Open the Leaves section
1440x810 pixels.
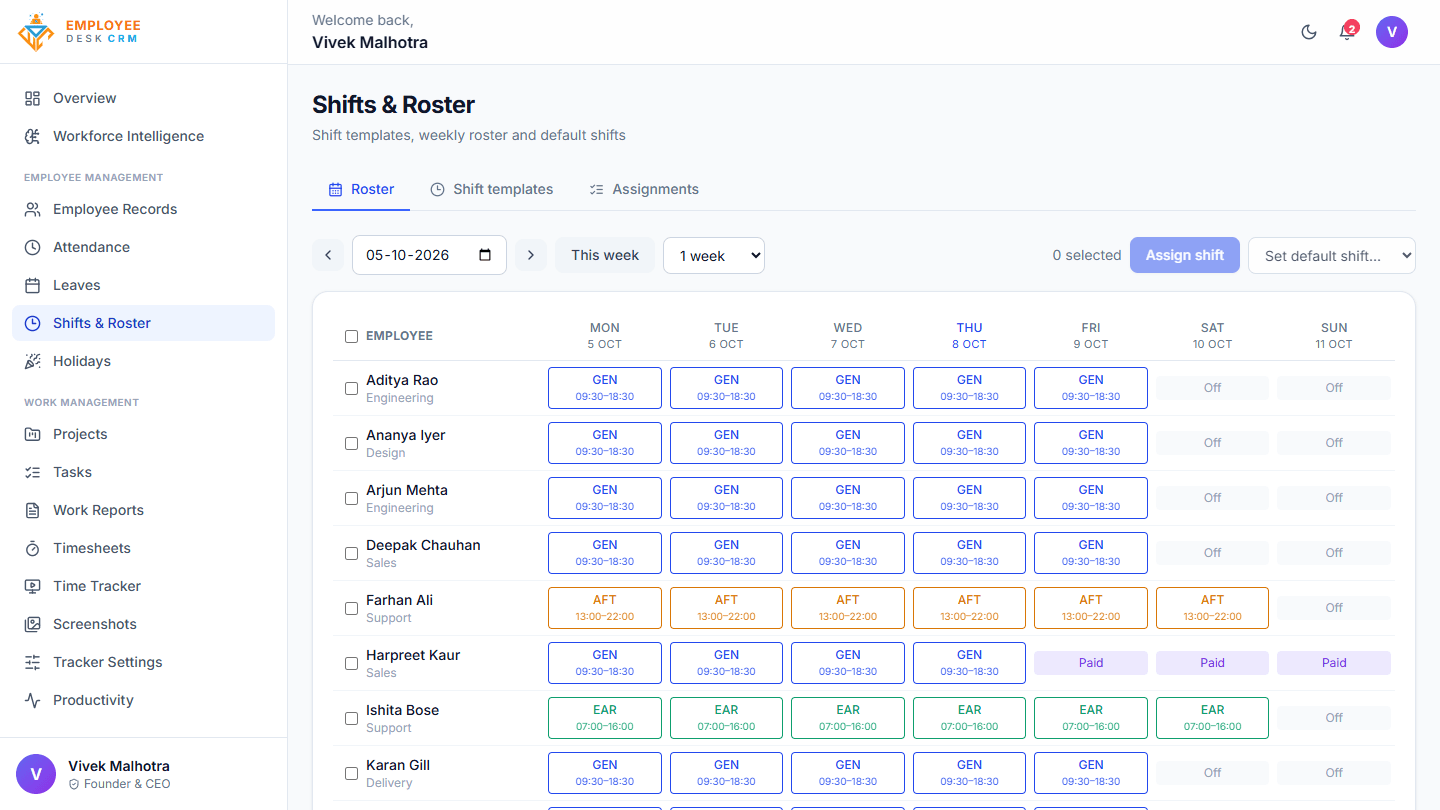coord(143,285)
